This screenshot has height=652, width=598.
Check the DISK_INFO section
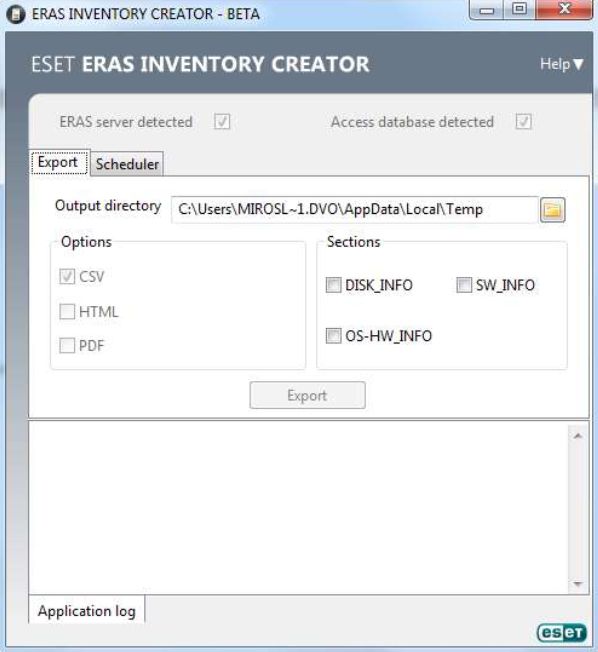coord(334,285)
